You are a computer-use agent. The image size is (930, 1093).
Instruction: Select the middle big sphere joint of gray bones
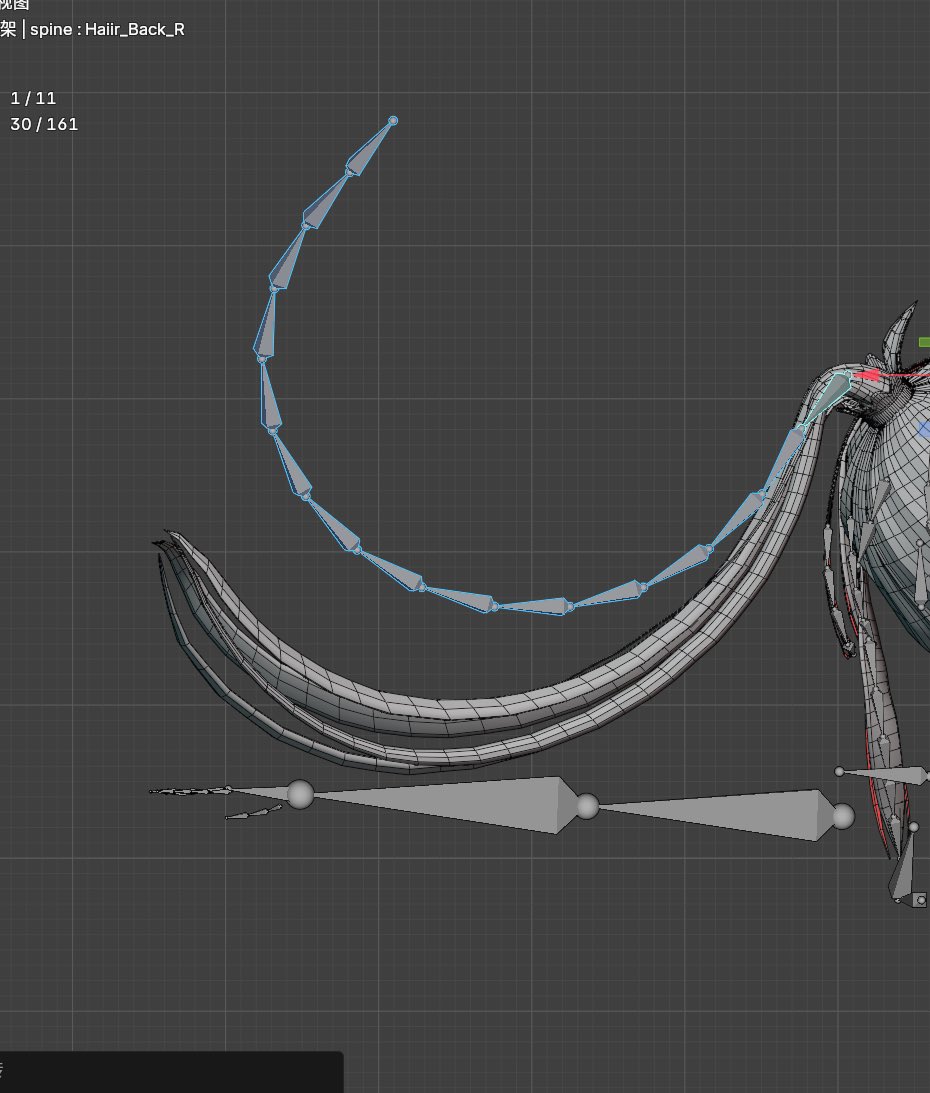coord(587,806)
